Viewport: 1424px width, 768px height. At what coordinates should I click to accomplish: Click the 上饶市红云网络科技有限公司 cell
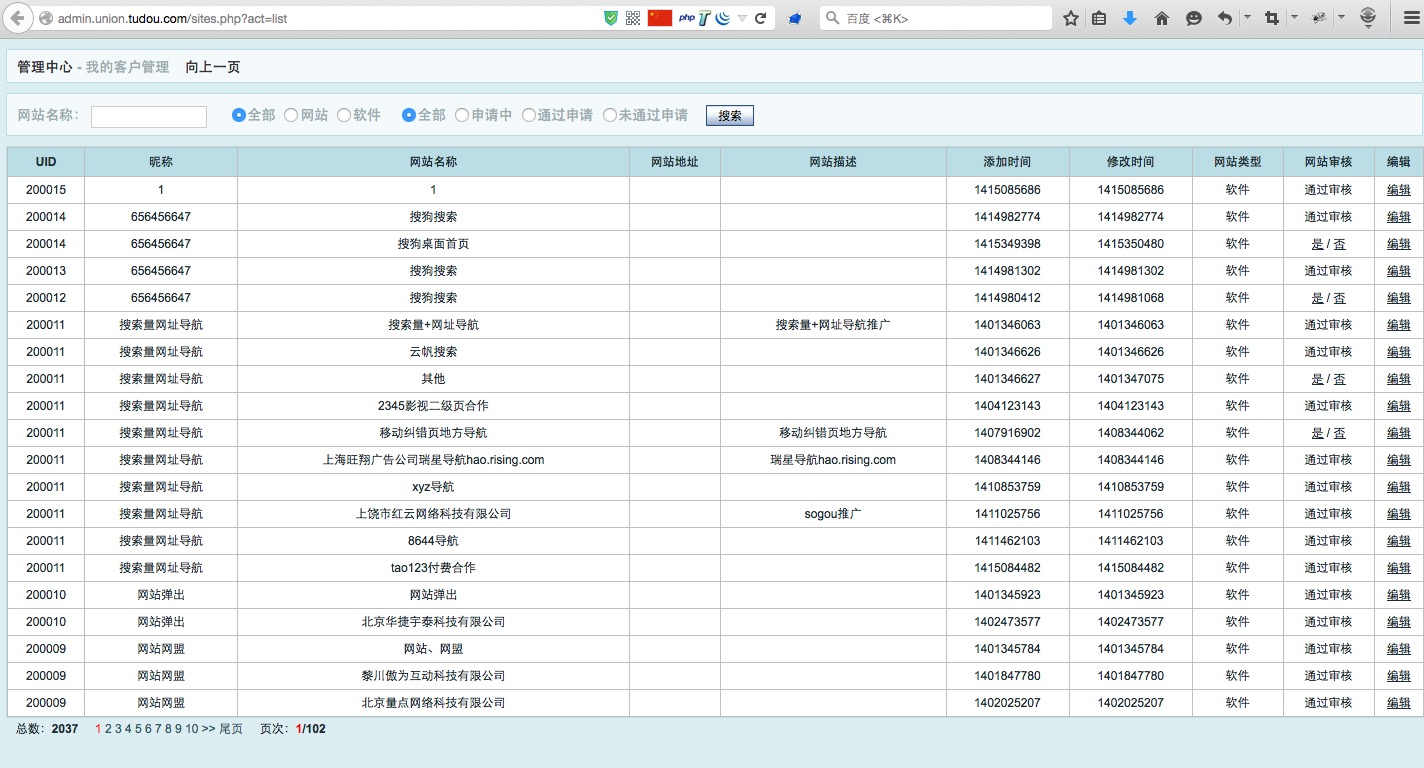coord(433,514)
